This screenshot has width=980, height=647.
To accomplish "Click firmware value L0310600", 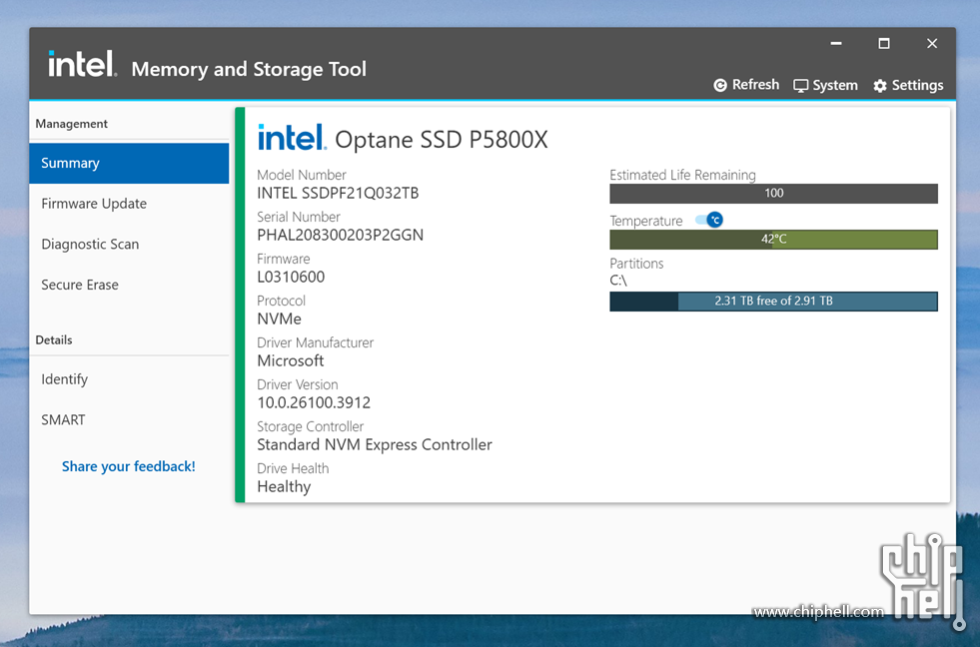I will point(291,277).
